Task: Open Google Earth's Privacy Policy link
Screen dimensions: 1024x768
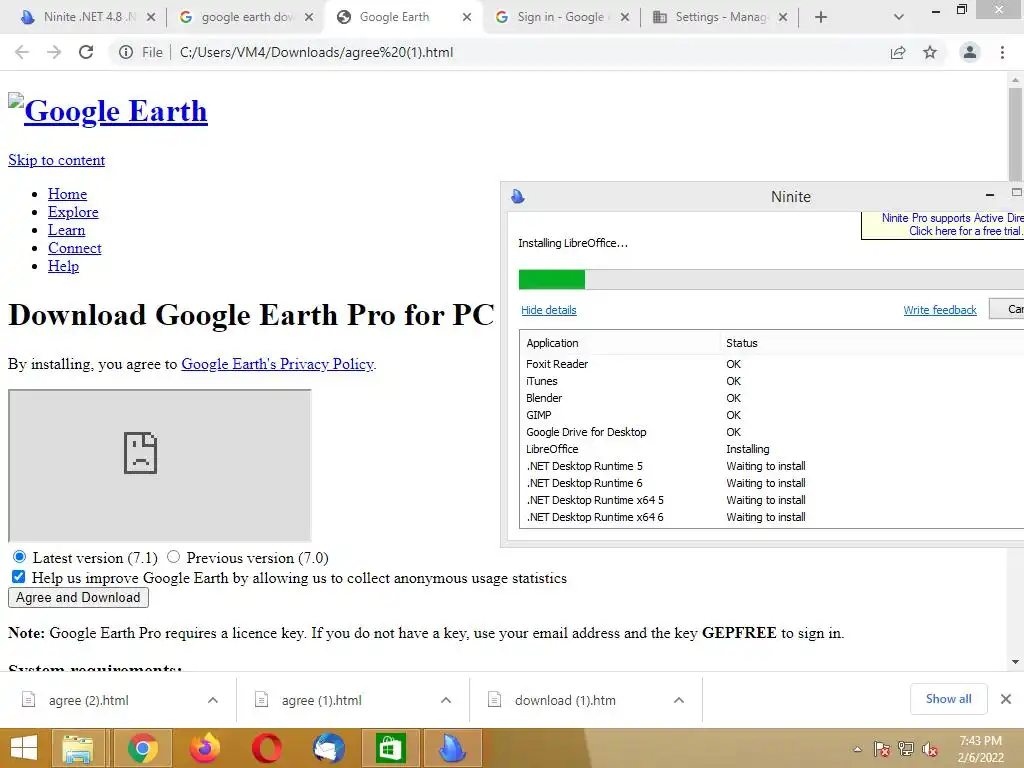Action: [278, 364]
